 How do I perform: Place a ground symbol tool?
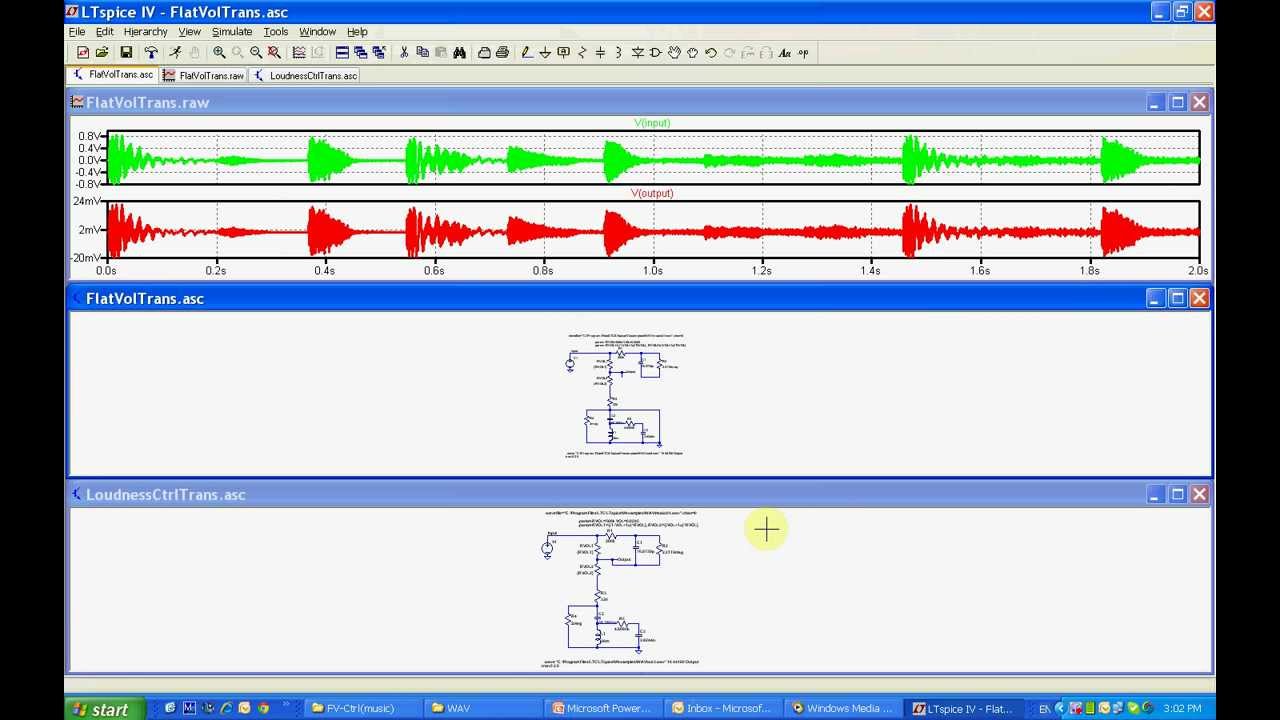pyautogui.click(x=545, y=53)
